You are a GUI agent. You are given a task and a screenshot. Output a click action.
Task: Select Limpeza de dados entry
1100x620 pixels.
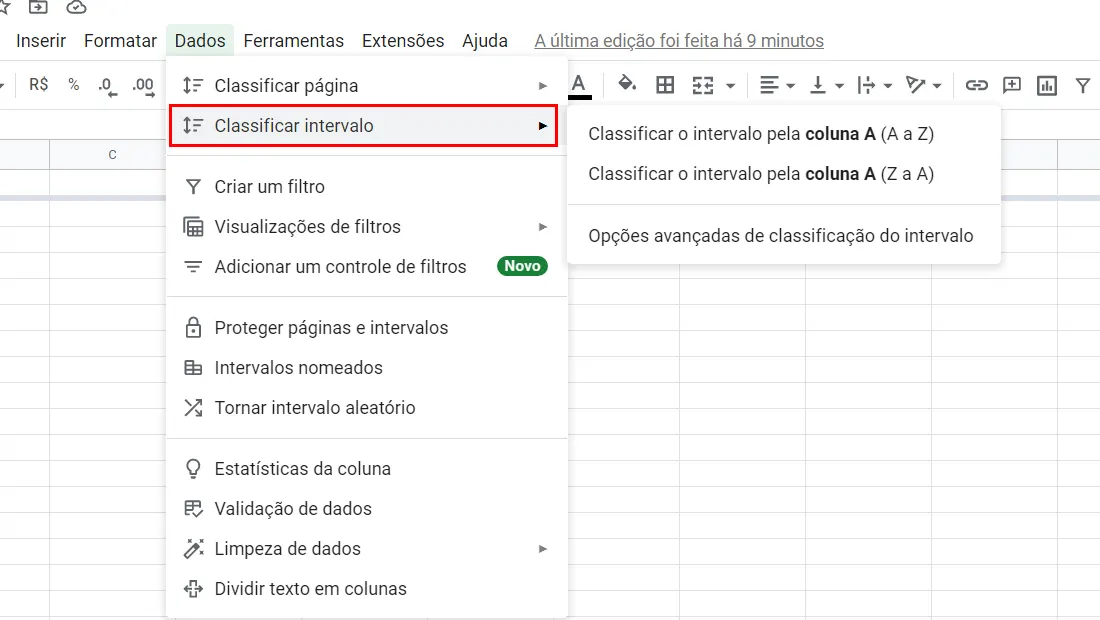[x=366, y=548]
